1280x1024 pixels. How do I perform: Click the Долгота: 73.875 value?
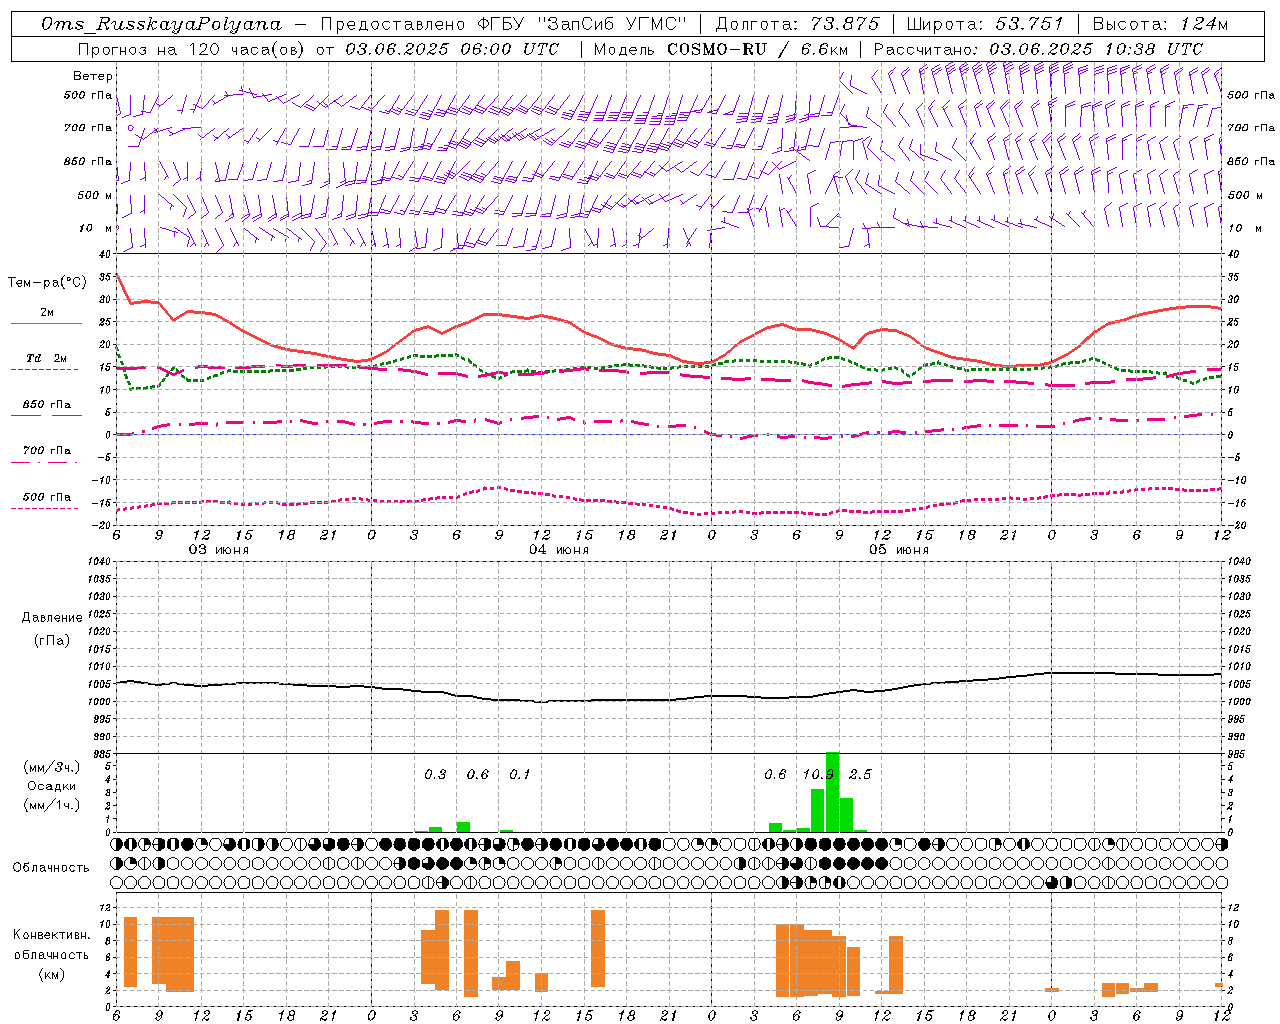(x=798, y=24)
